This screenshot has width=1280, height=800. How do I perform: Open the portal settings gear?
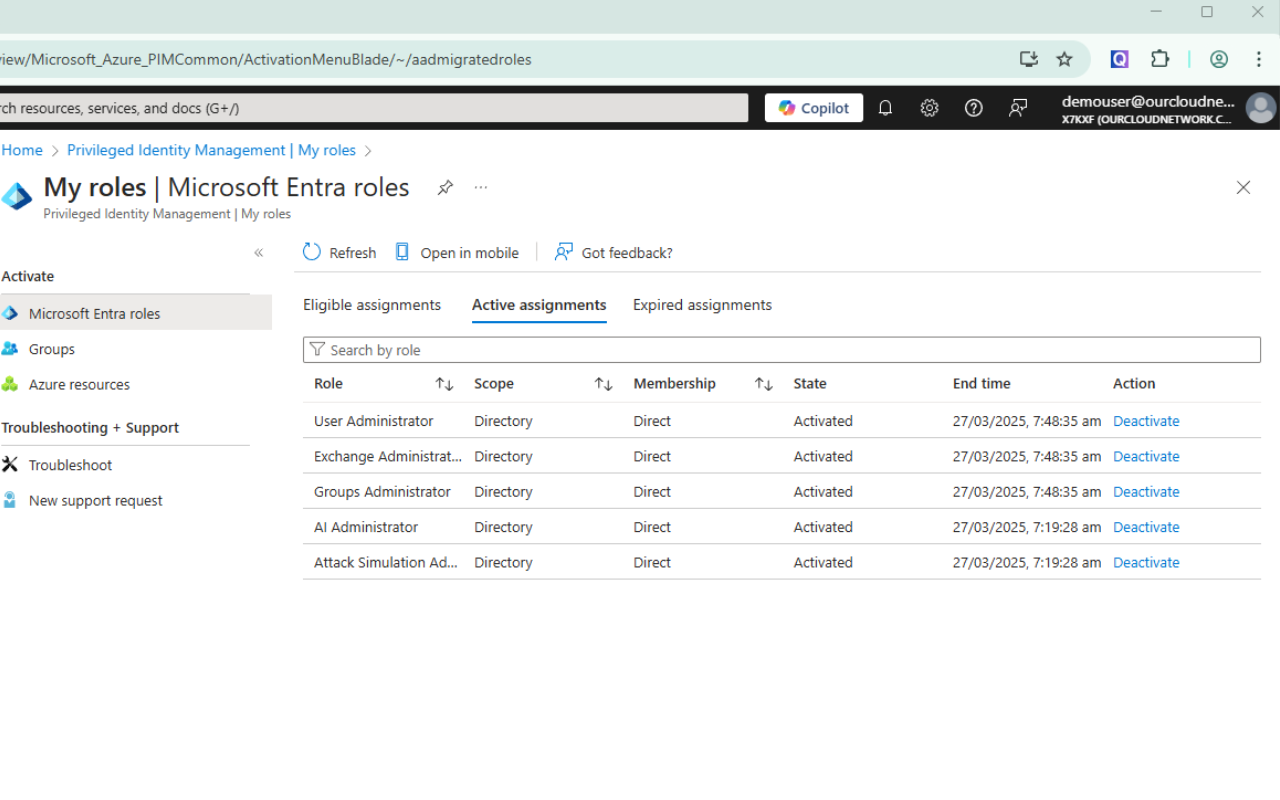click(x=929, y=108)
